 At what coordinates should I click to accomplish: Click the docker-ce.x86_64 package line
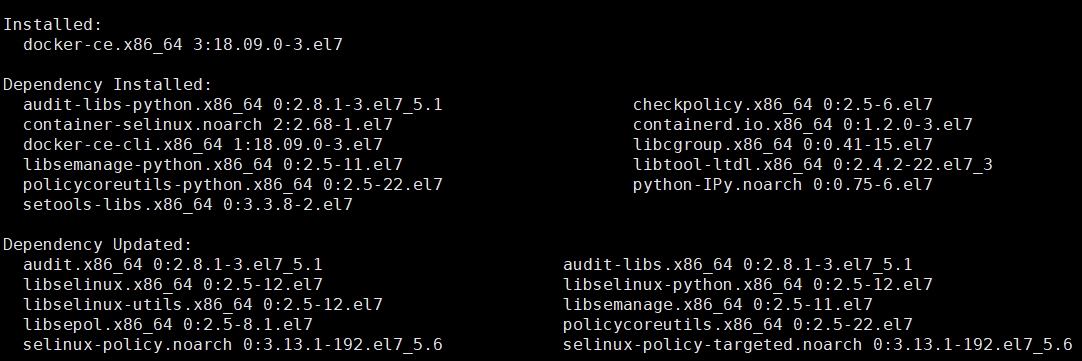coord(183,45)
